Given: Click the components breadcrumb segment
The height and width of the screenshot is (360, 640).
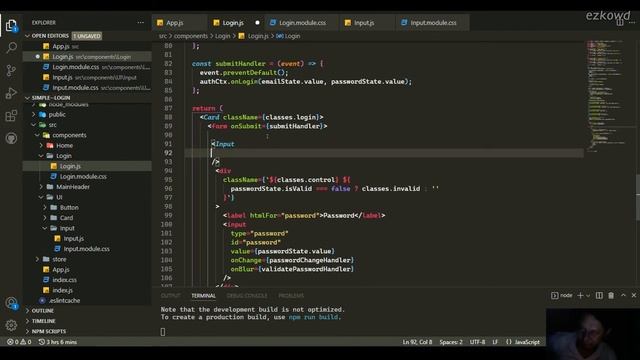Looking at the screenshot, I should [191, 36].
